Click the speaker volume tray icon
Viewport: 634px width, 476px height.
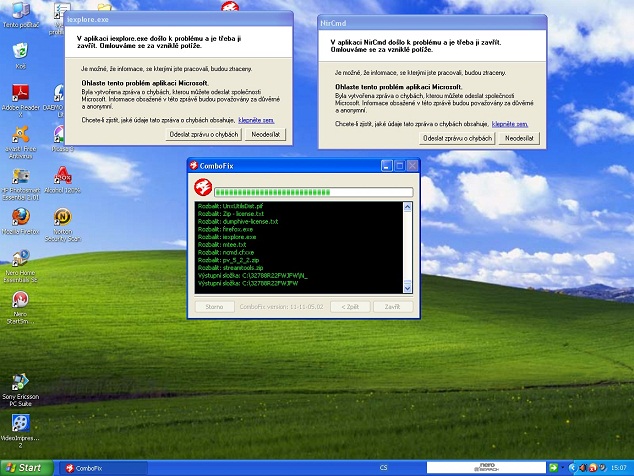(x=583, y=468)
